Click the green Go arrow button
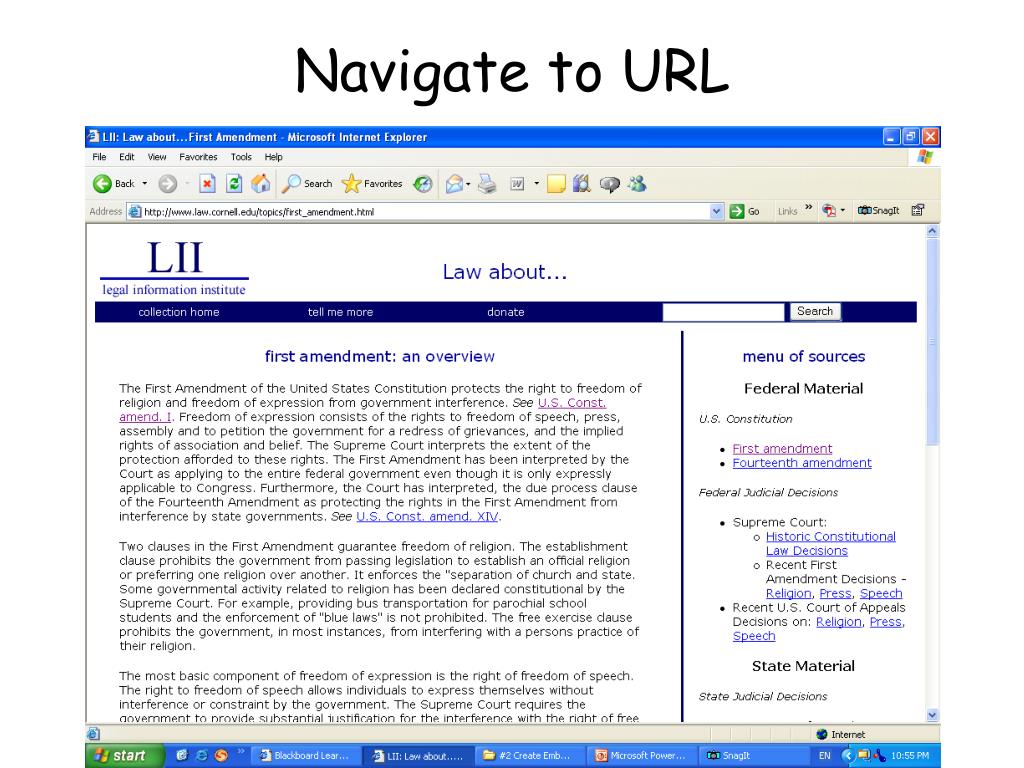Viewport: 1024px width, 768px height. (x=744, y=211)
